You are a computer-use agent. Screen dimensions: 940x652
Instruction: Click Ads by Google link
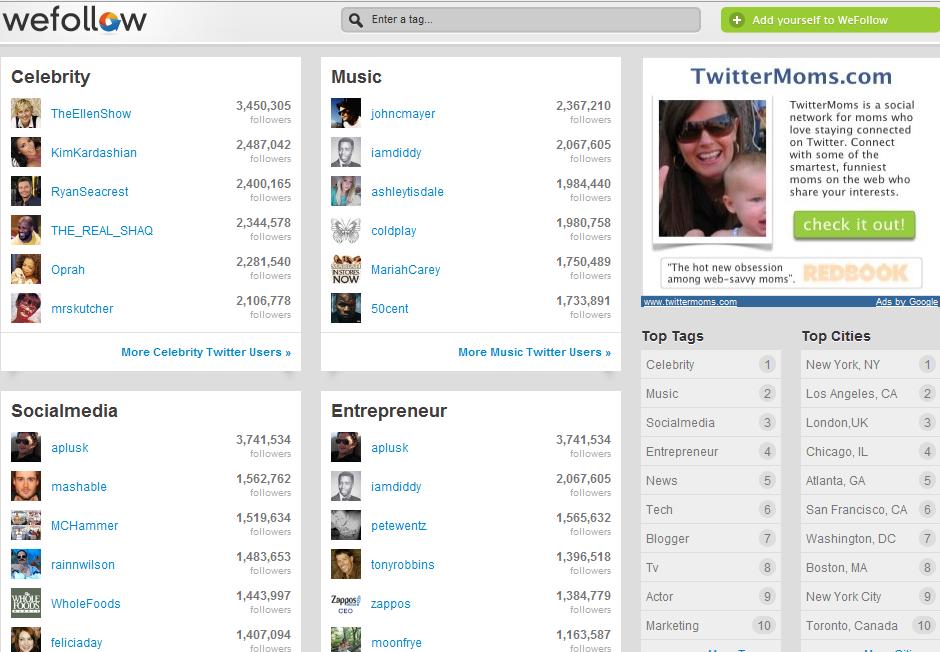pyautogui.click(x=906, y=301)
